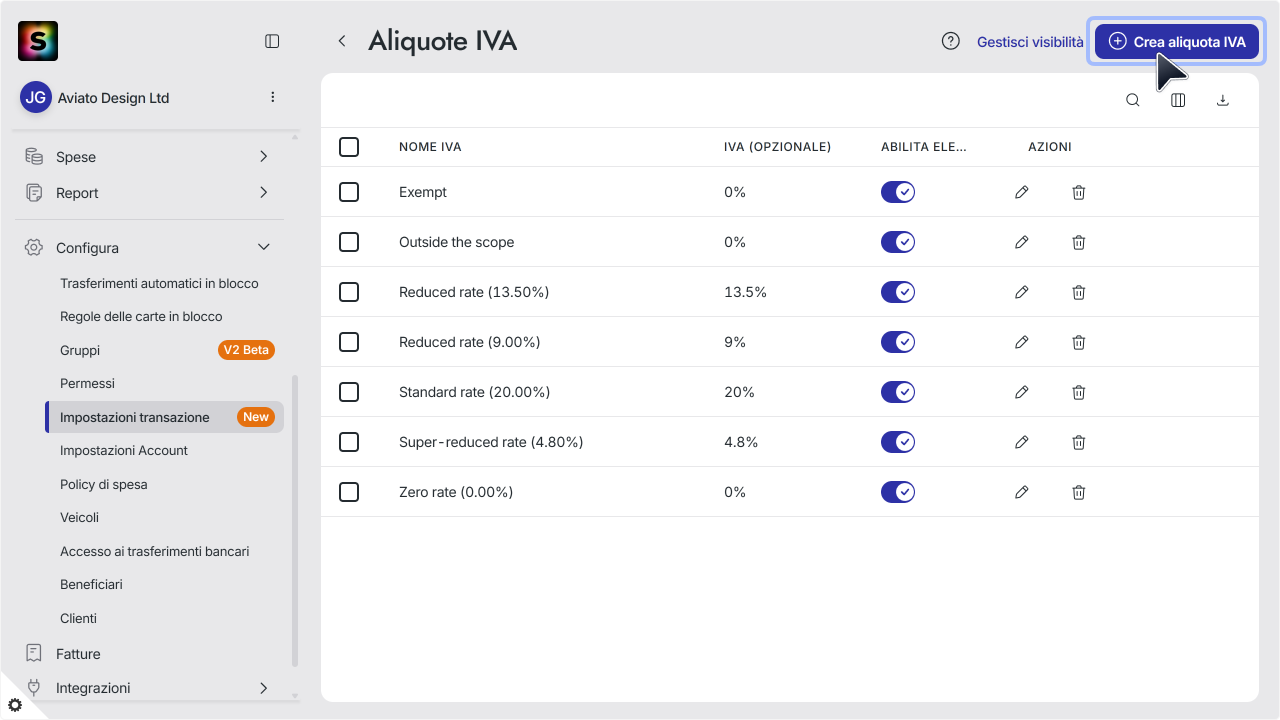Delete Super-reduced rate (4.80%)
The height and width of the screenshot is (720, 1280).
1079,442
